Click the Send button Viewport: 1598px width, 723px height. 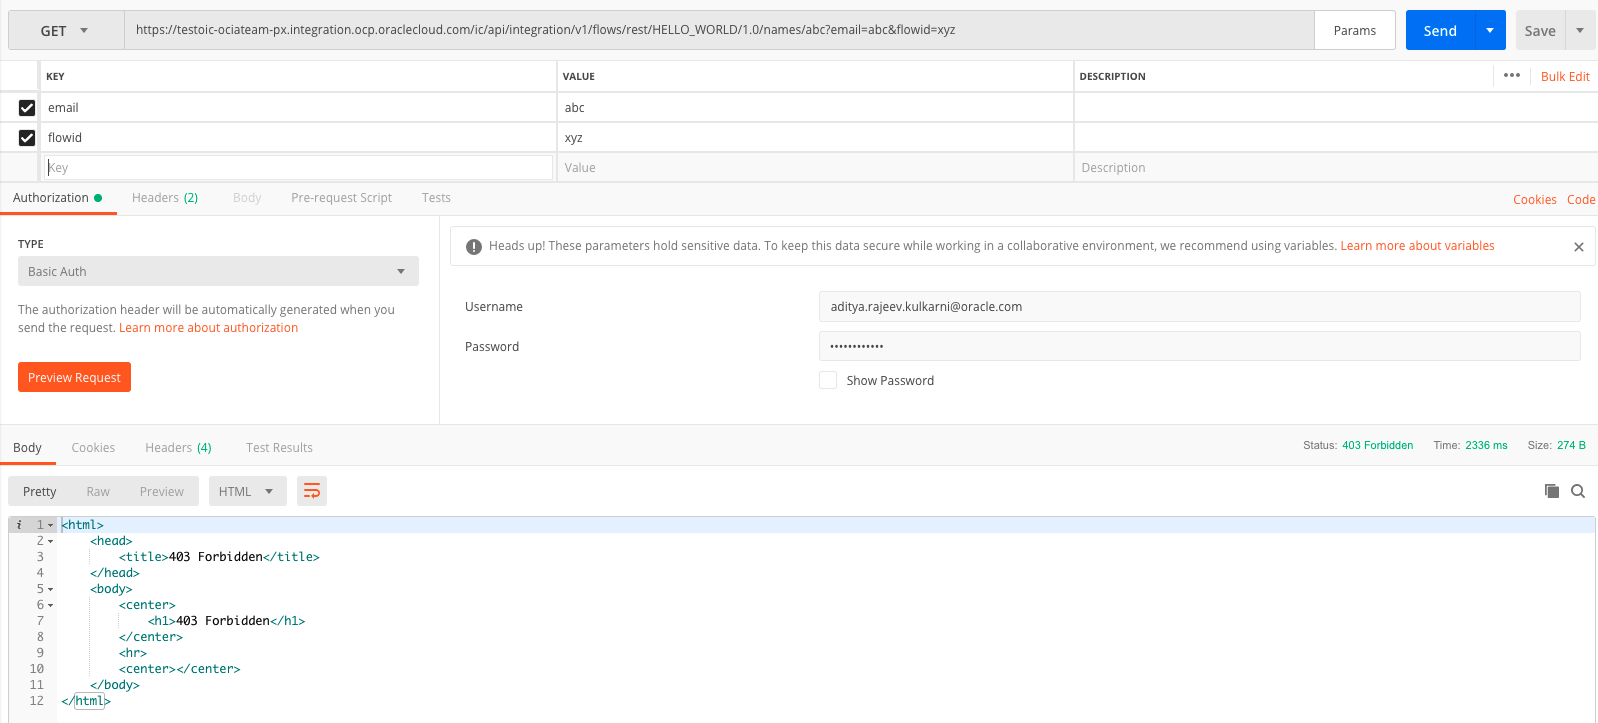[x=1440, y=31]
